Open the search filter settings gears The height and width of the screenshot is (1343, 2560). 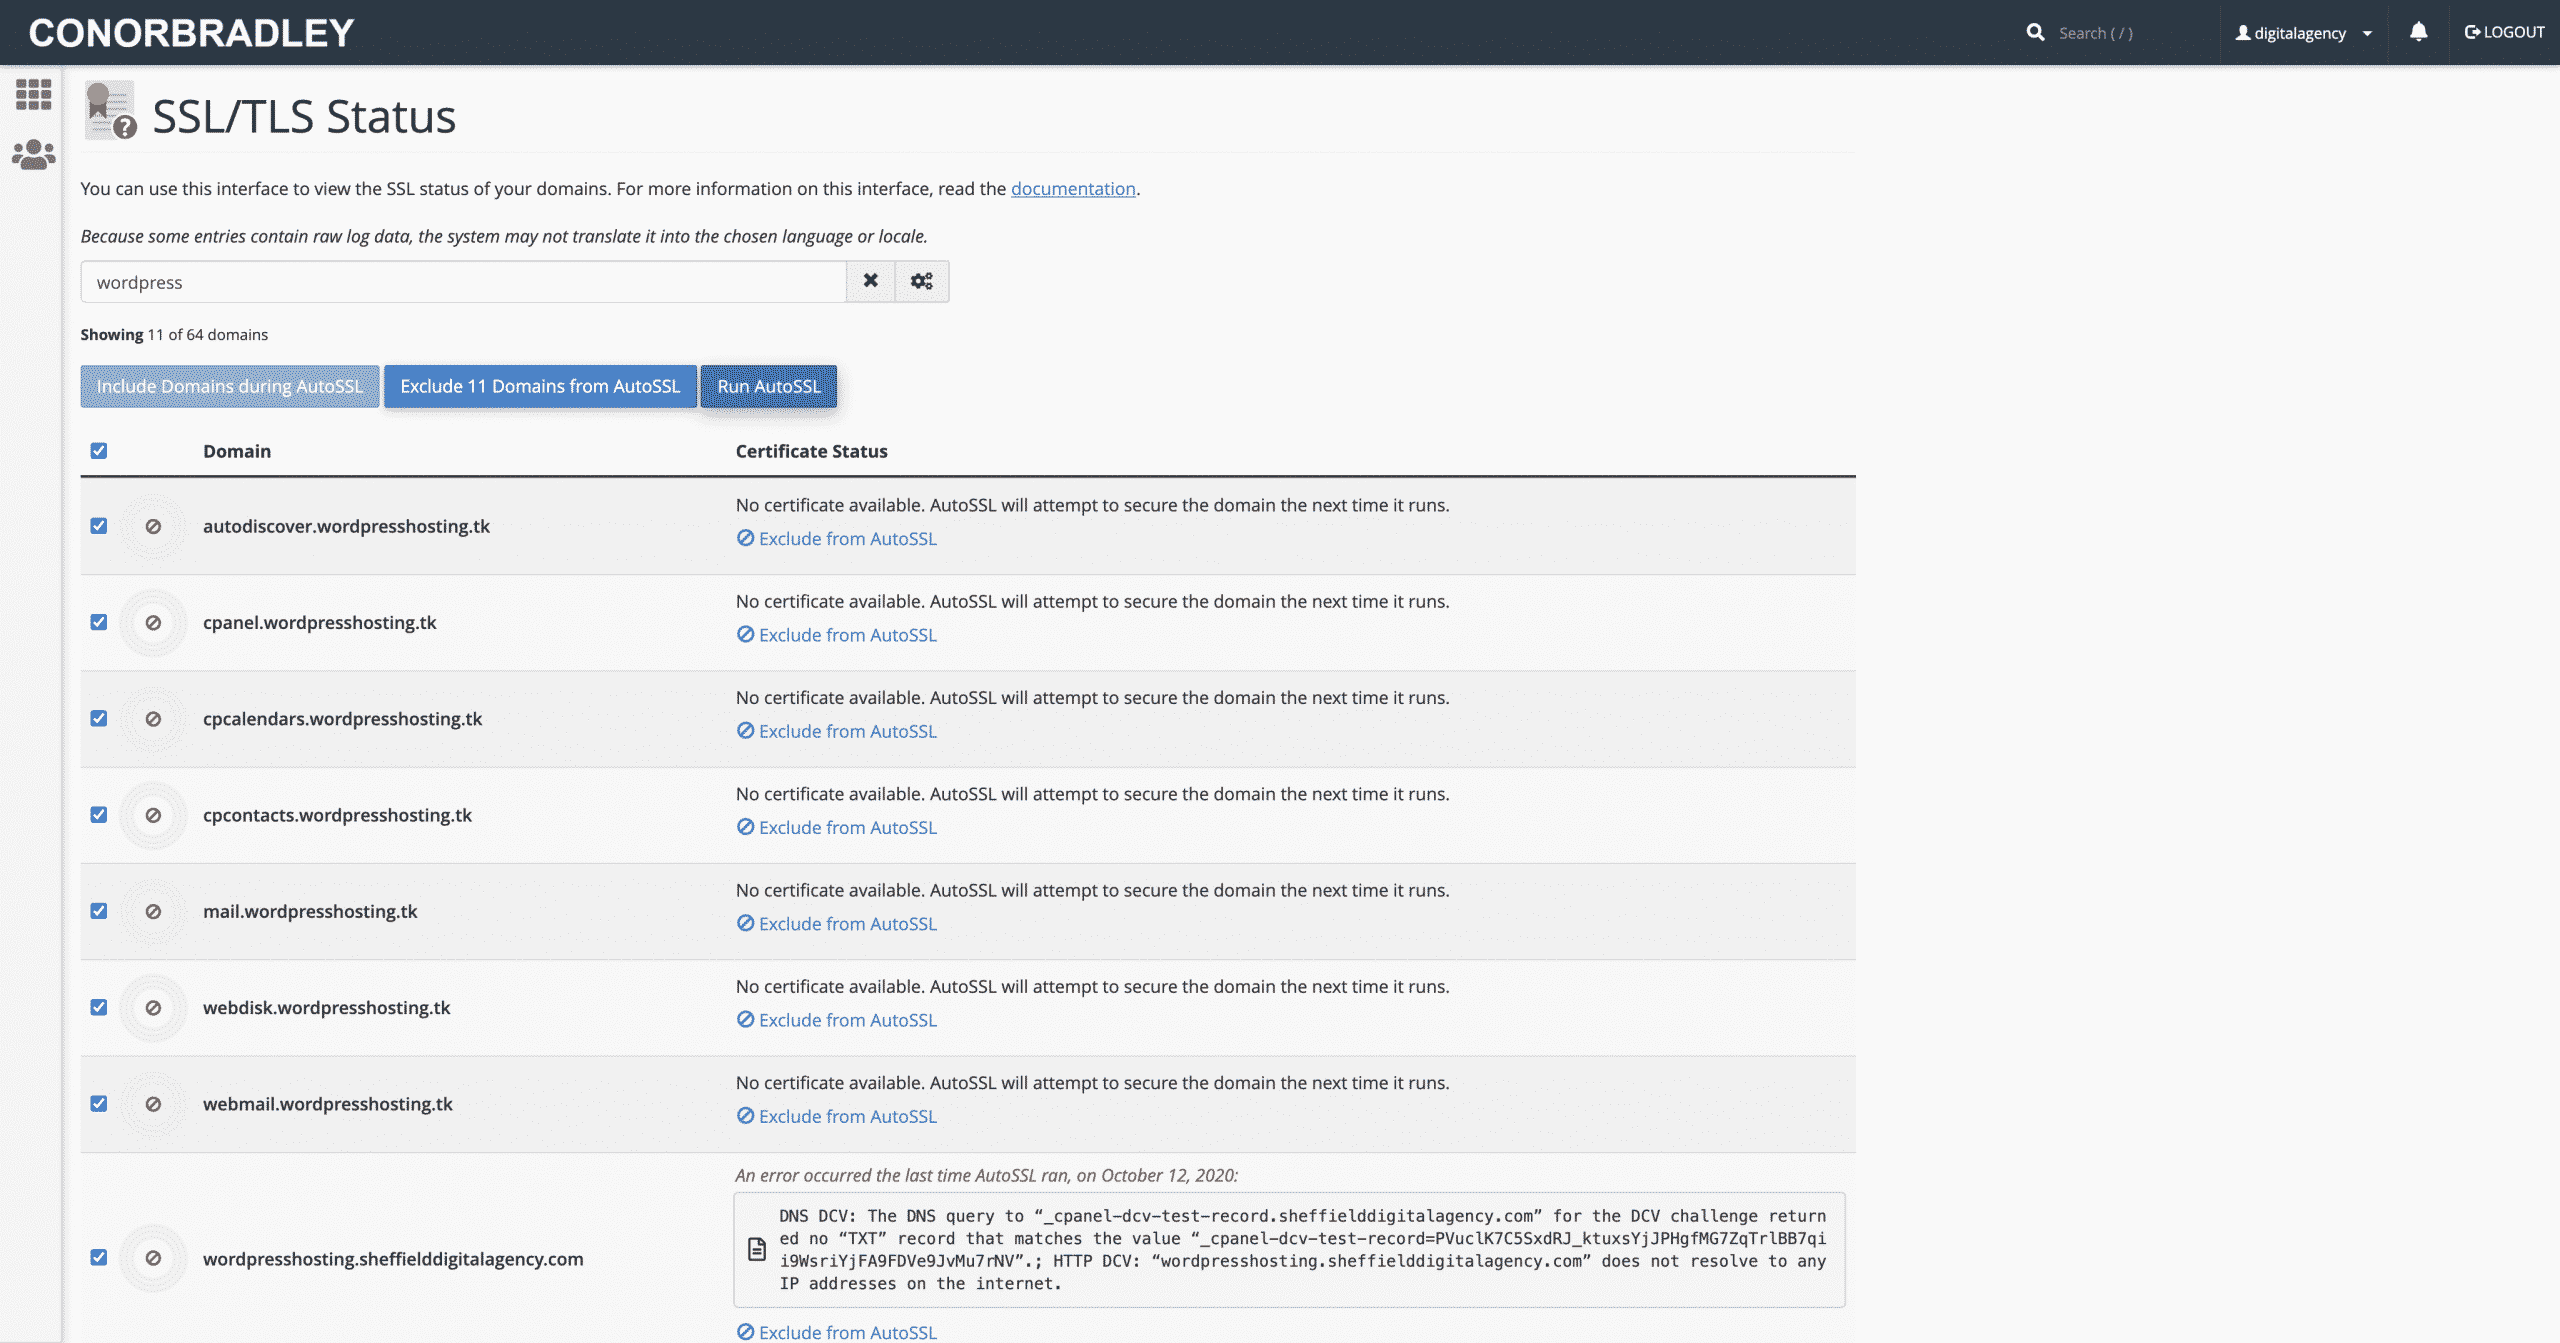pyautogui.click(x=921, y=281)
